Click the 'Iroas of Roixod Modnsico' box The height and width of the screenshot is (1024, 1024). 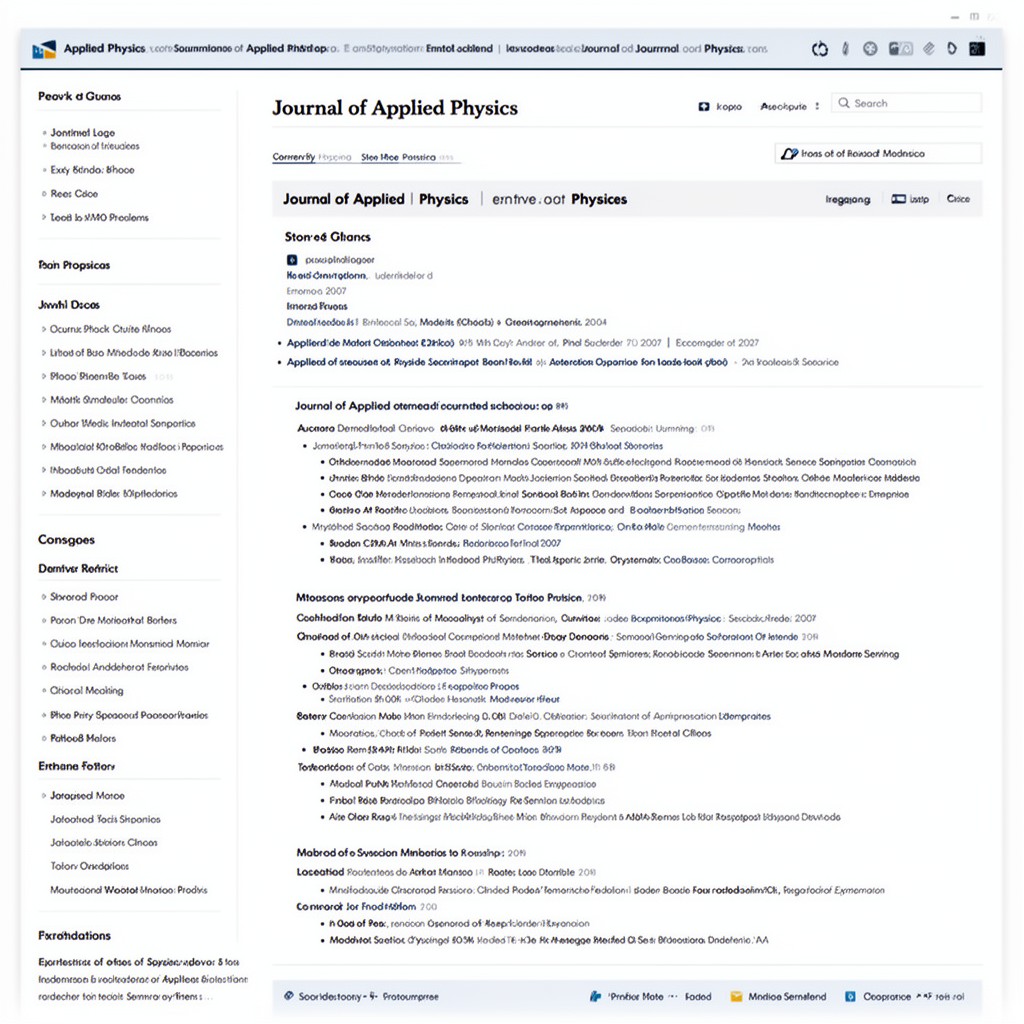tap(878, 153)
